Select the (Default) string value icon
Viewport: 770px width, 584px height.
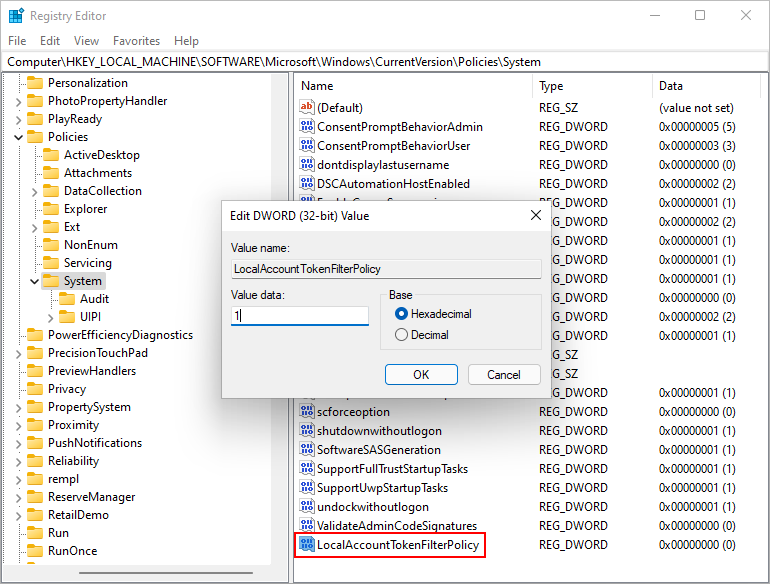pos(306,107)
